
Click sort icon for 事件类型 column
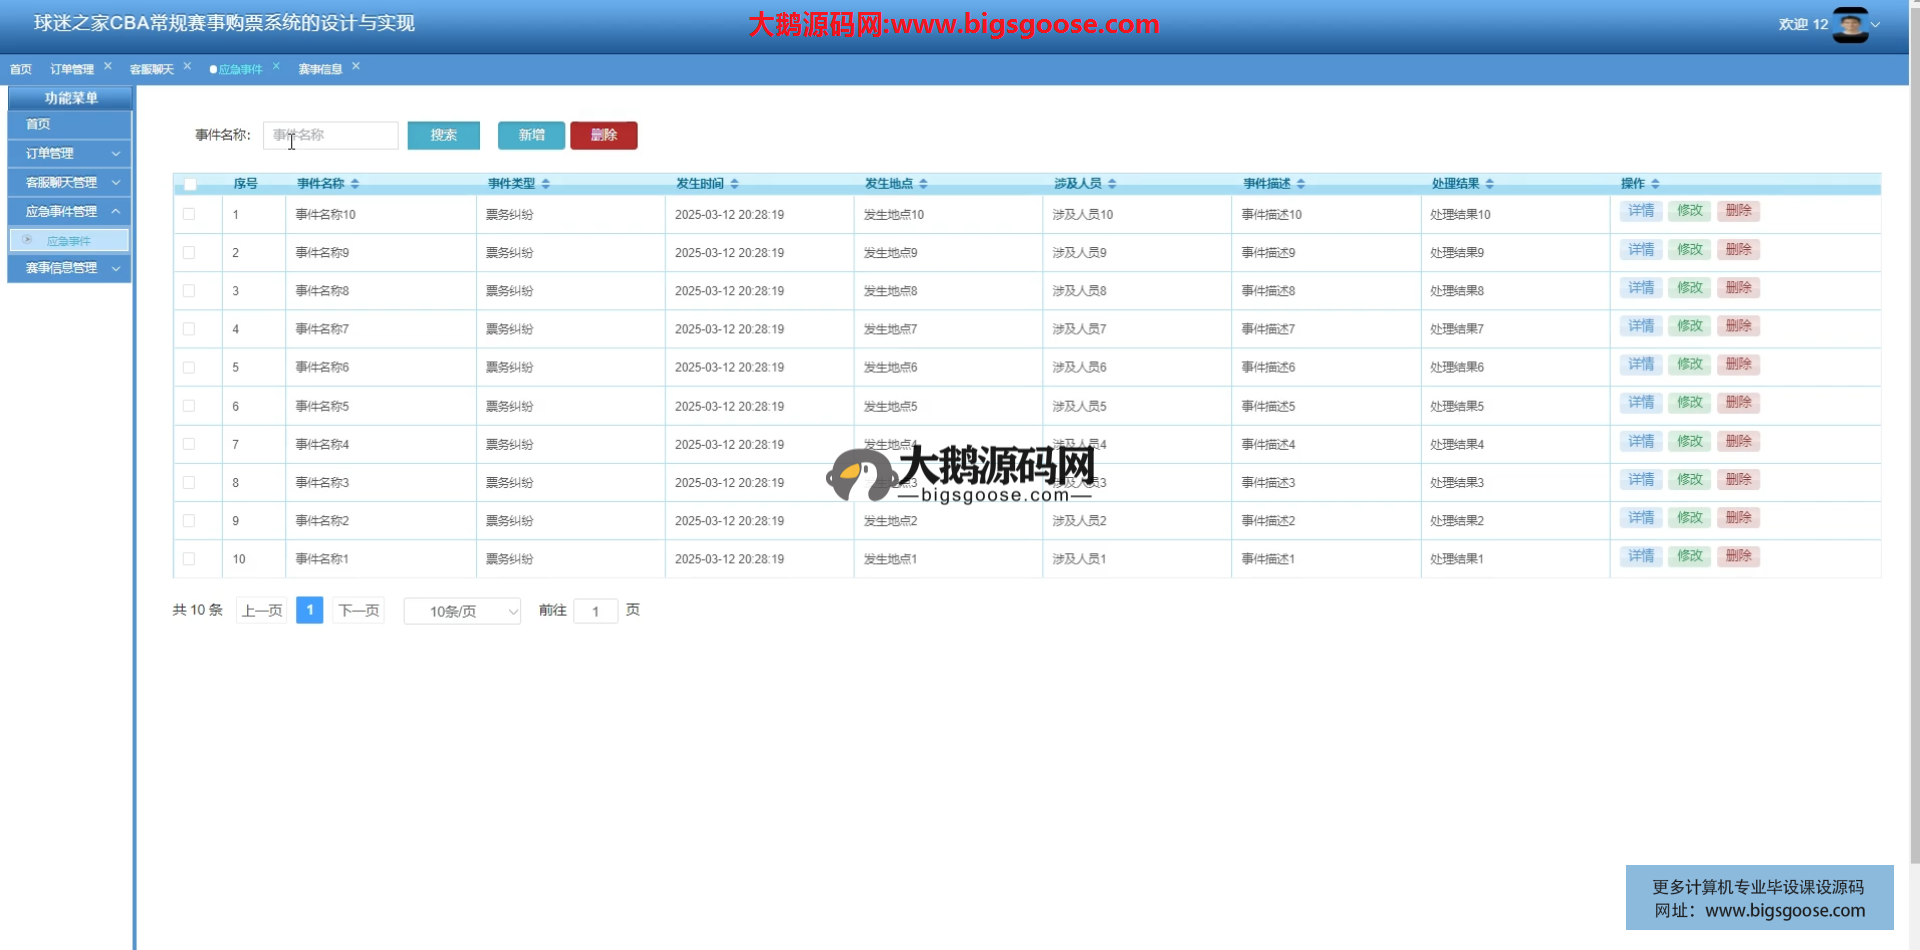pyautogui.click(x=545, y=184)
